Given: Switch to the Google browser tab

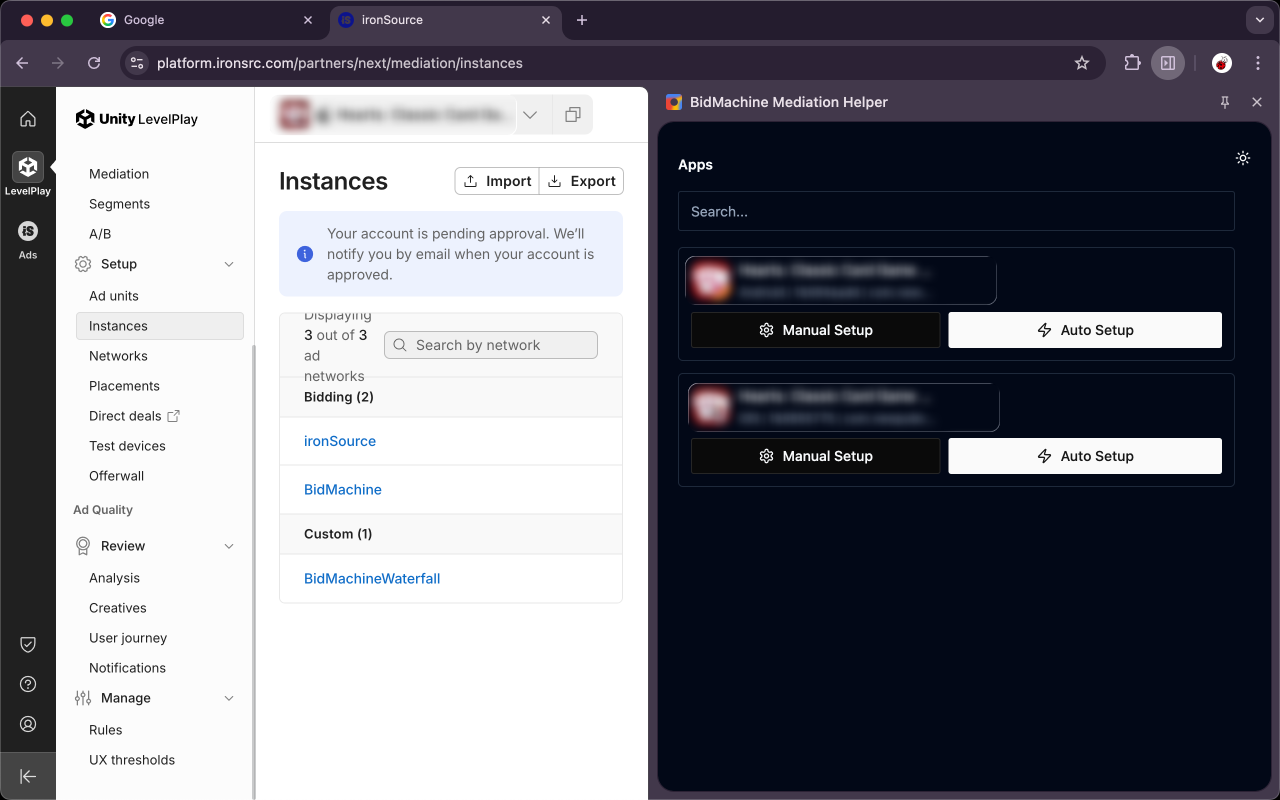Looking at the screenshot, I should pyautogui.click(x=200, y=20).
